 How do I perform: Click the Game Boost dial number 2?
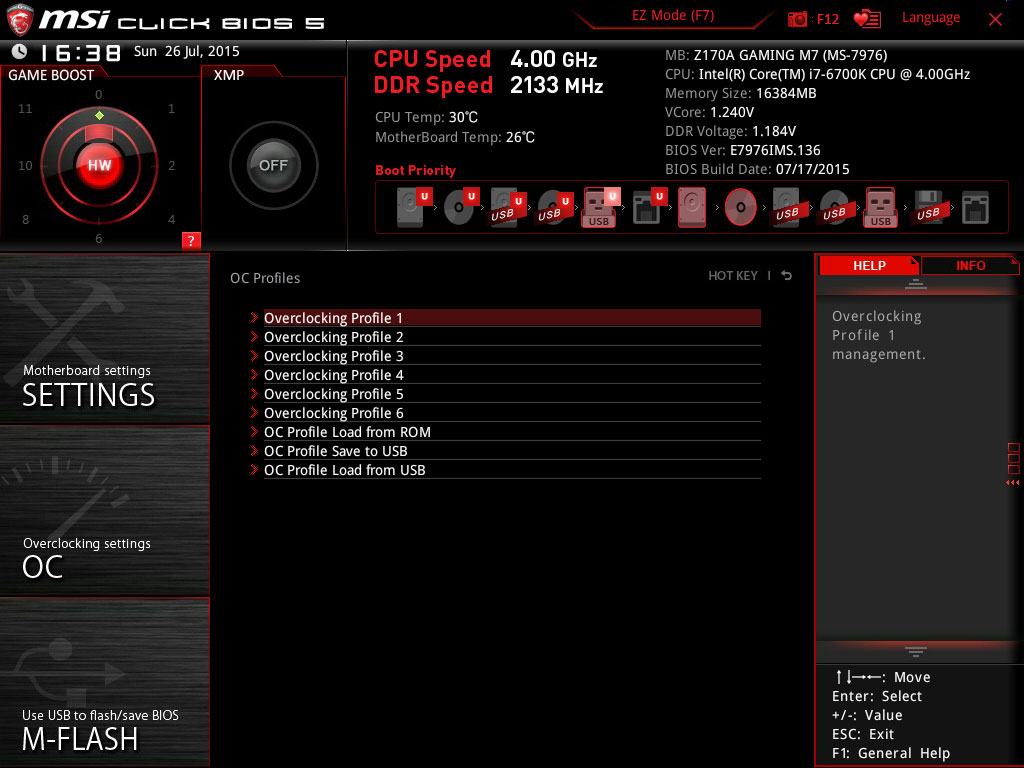click(x=171, y=165)
